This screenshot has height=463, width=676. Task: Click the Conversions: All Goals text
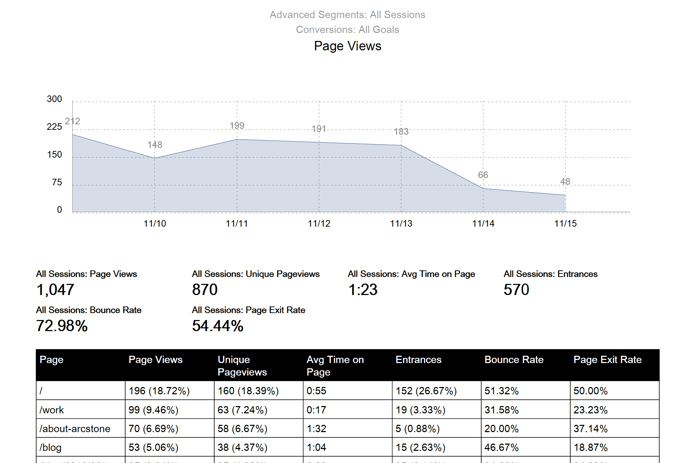click(347, 30)
